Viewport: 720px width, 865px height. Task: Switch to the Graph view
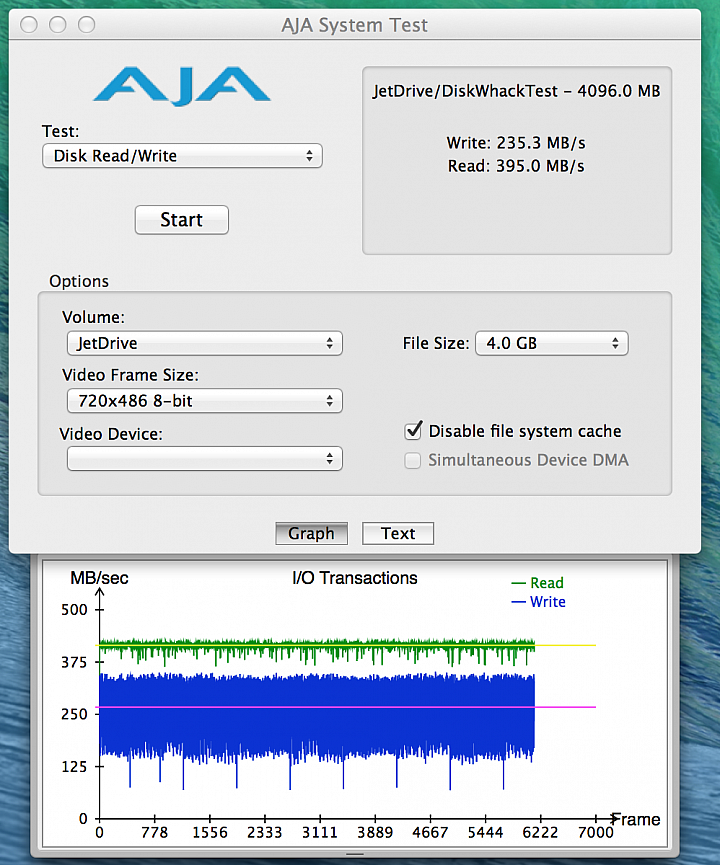tap(311, 533)
